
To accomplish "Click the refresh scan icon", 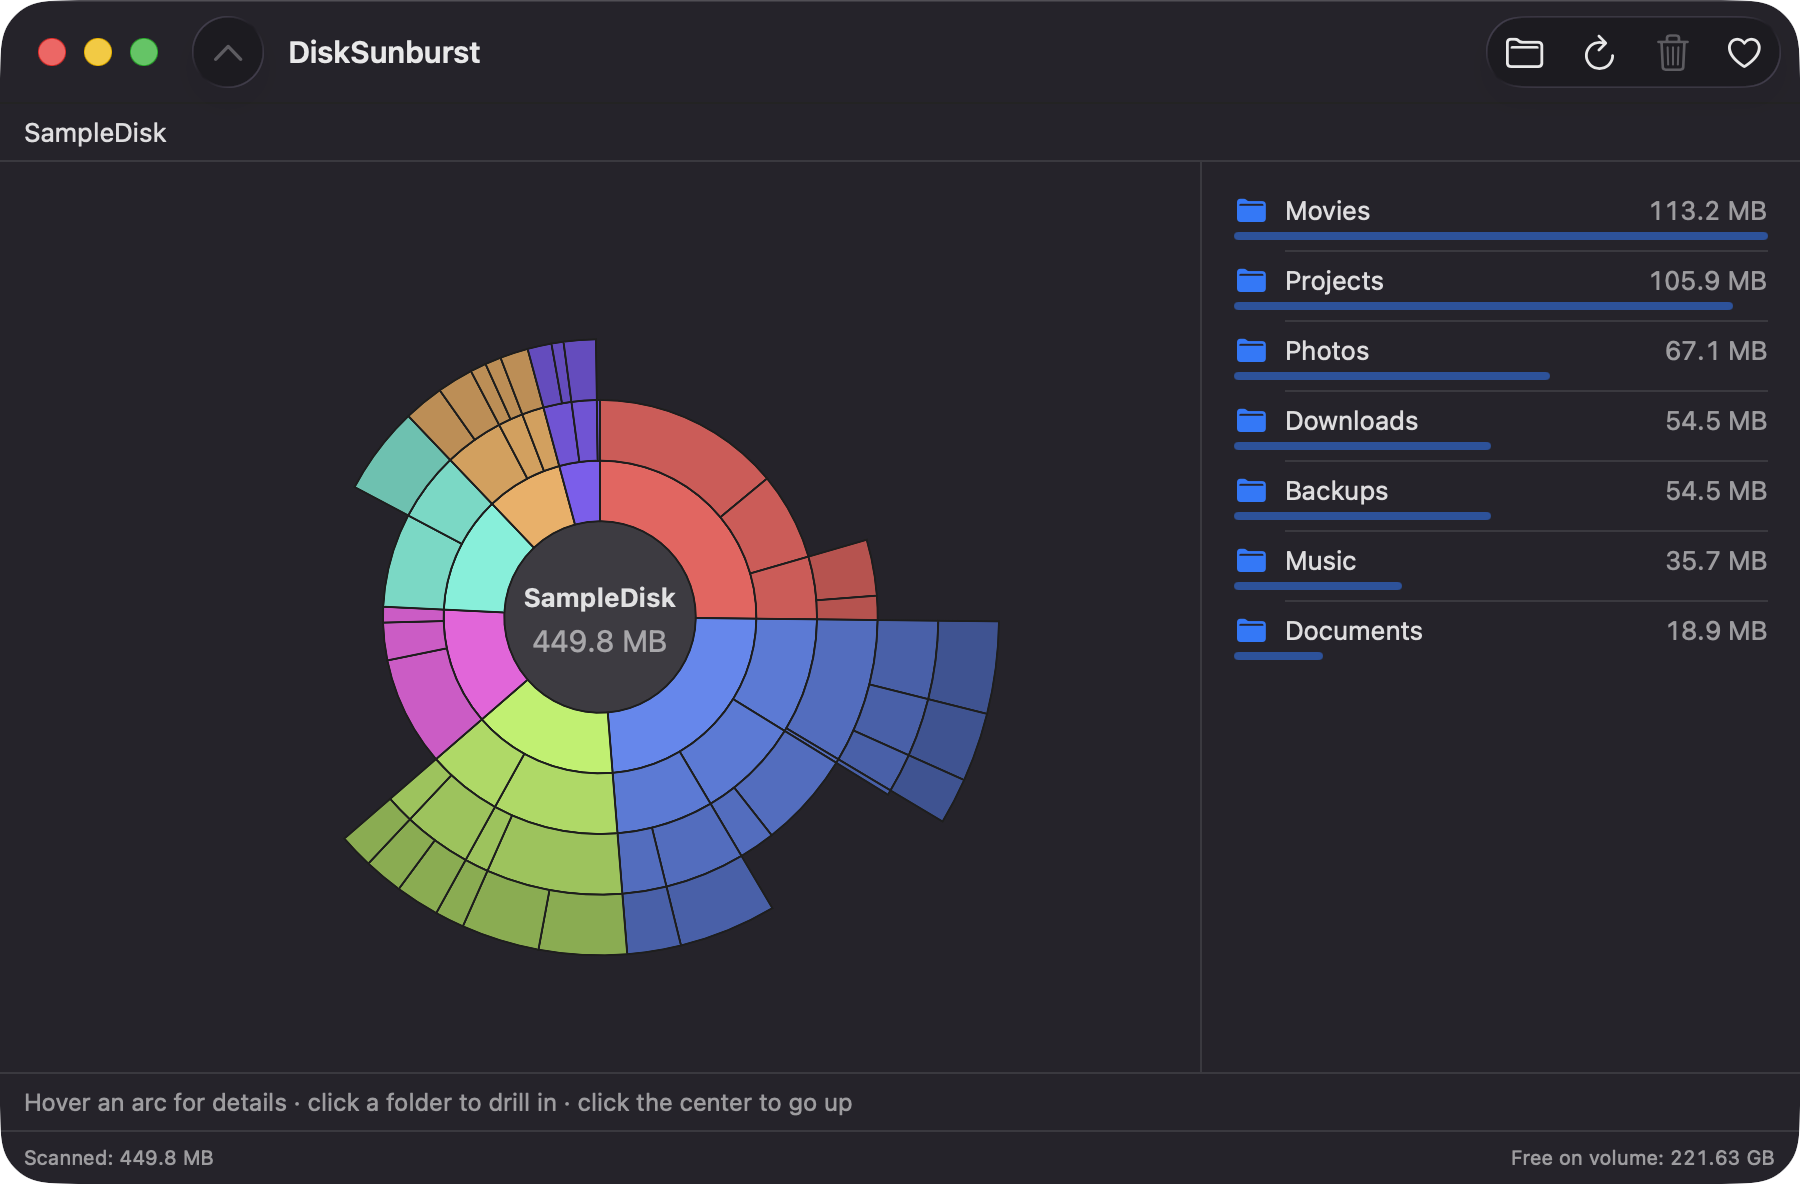I will (1599, 53).
